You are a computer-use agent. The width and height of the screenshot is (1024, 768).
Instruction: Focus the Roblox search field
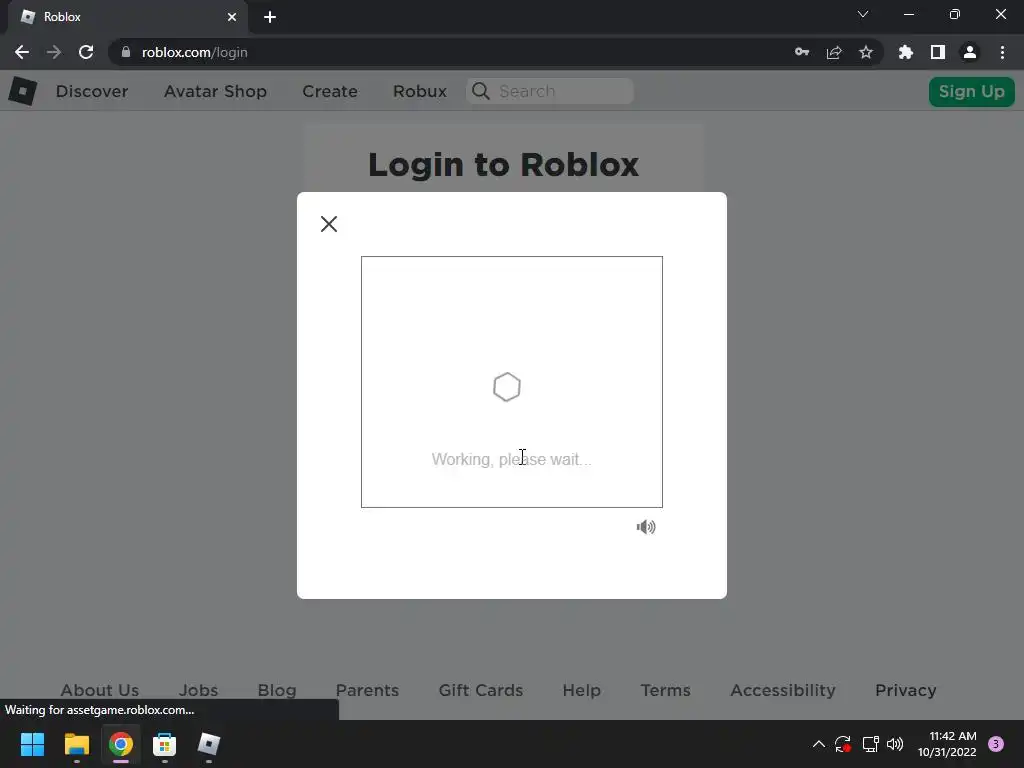[550, 91]
